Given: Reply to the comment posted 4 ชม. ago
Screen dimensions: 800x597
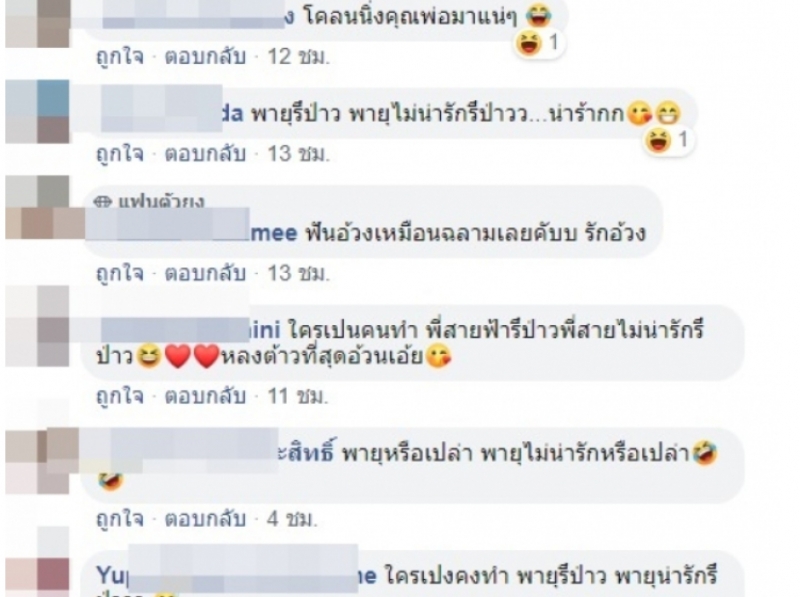Looking at the screenshot, I should pyautogui.click(x=205, y=519).
